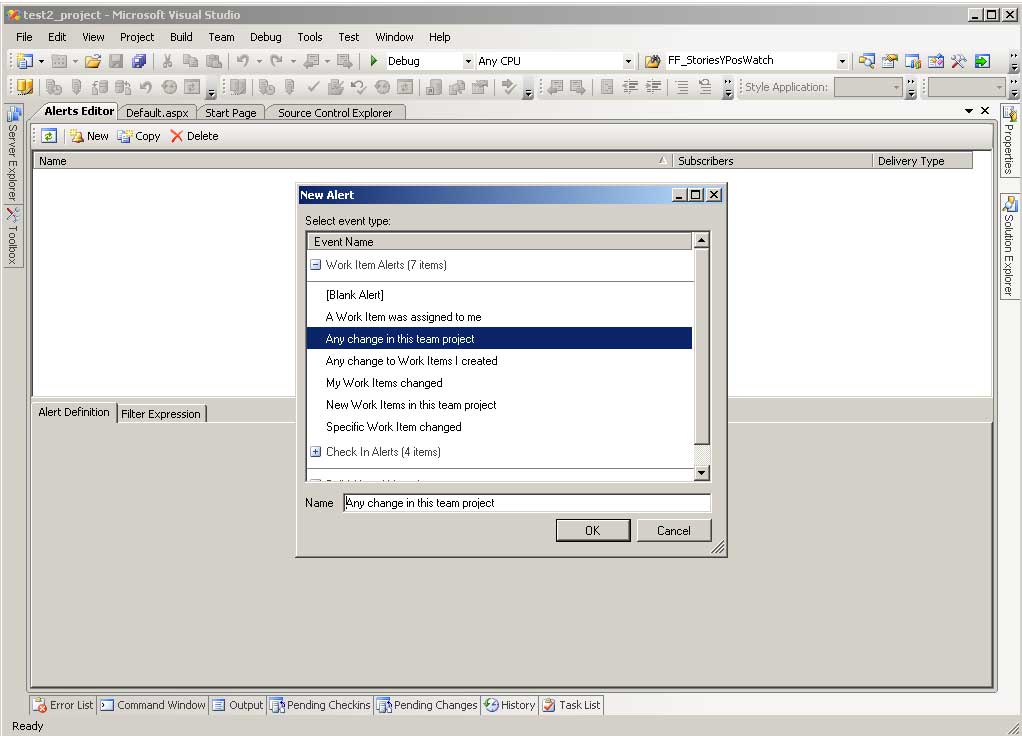
Task: Click the Delete alert button label
Action: click(202, 136)
